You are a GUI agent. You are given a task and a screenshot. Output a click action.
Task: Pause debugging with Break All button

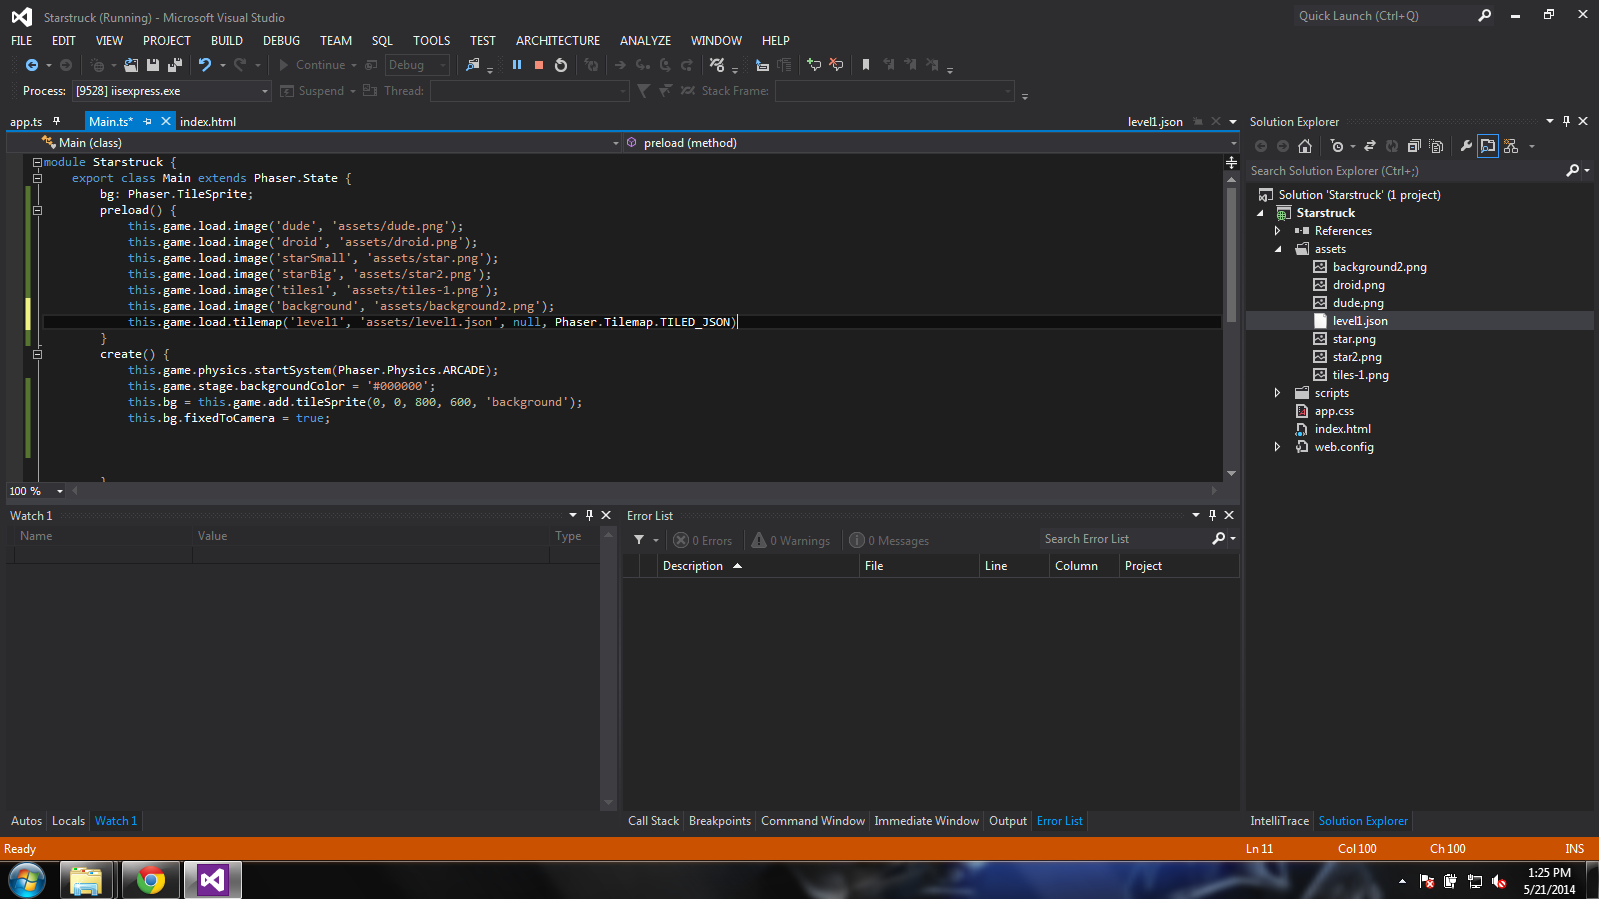517,65
